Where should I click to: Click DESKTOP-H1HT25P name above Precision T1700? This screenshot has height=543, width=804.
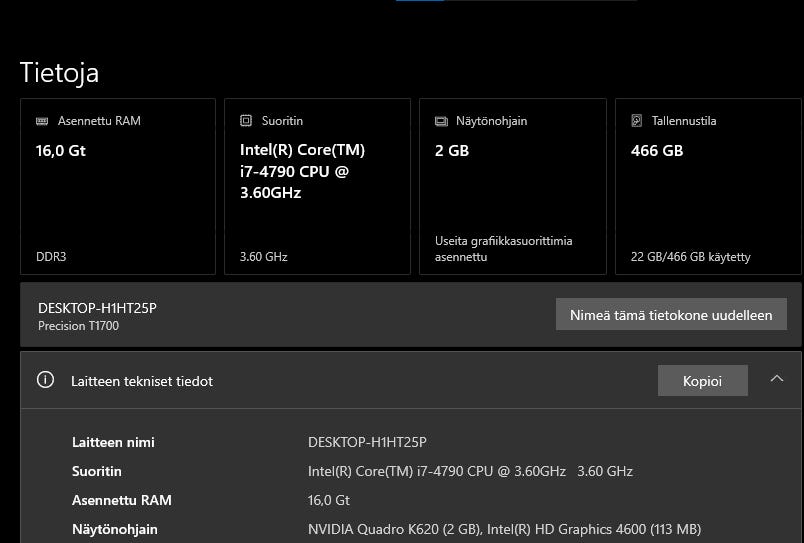pos(97,308)
